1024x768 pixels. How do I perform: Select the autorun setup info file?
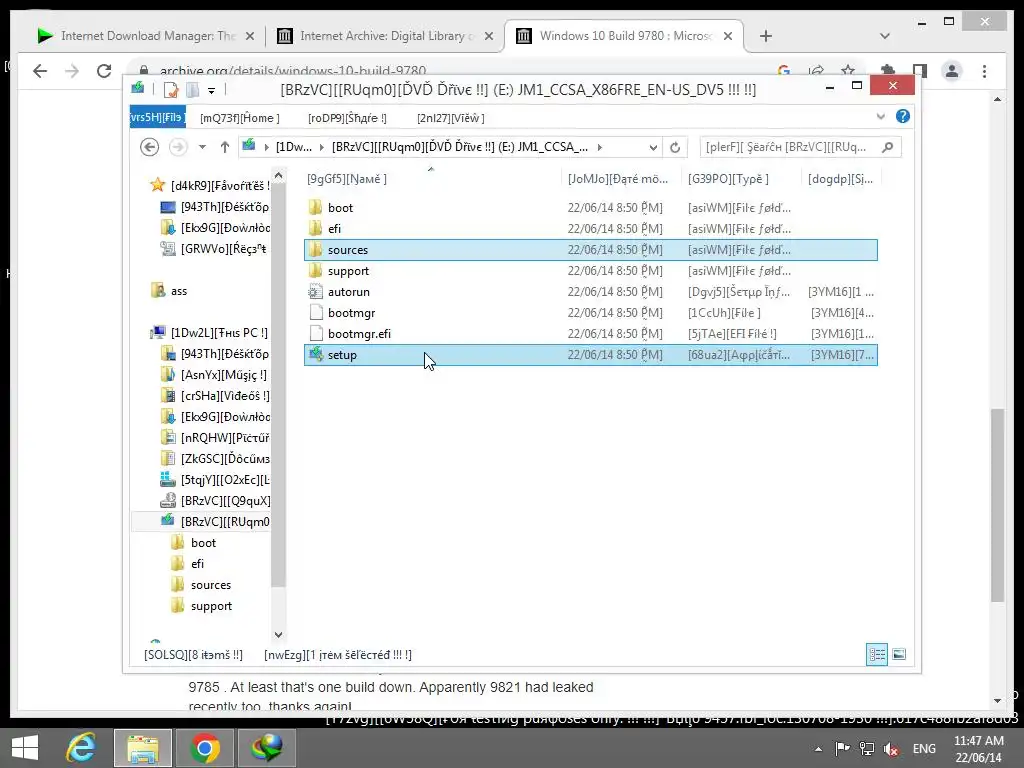[590, 292]
